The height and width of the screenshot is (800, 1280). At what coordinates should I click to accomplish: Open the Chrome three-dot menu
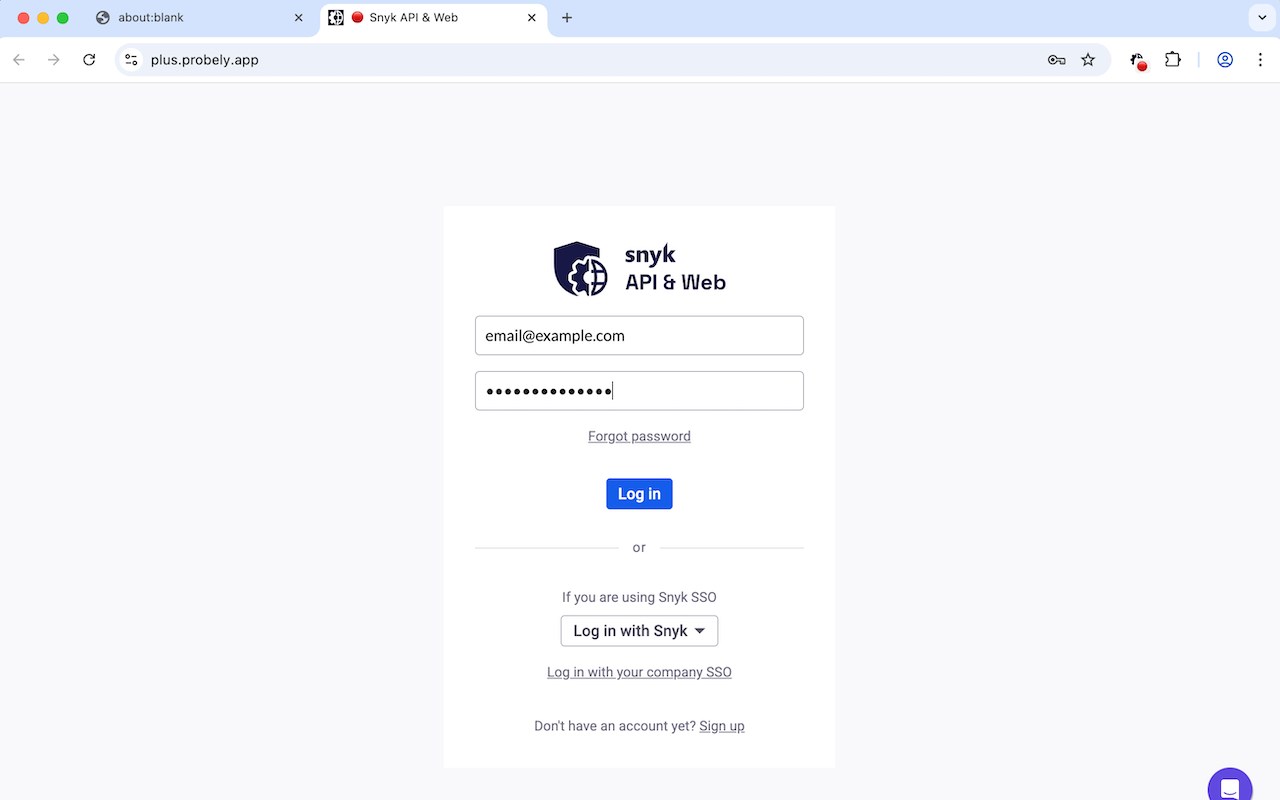pyautogui.click(x=1260, y=60)
